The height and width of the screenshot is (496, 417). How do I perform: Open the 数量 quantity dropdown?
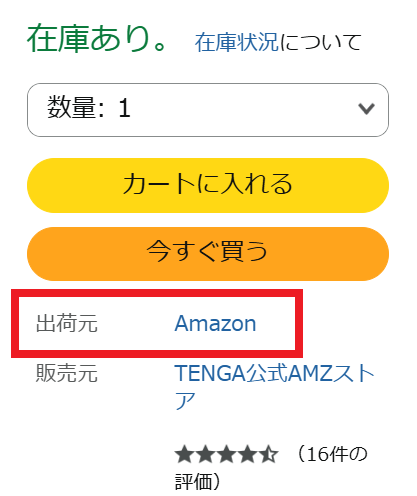pyautogui.click(x=208, y=110)
